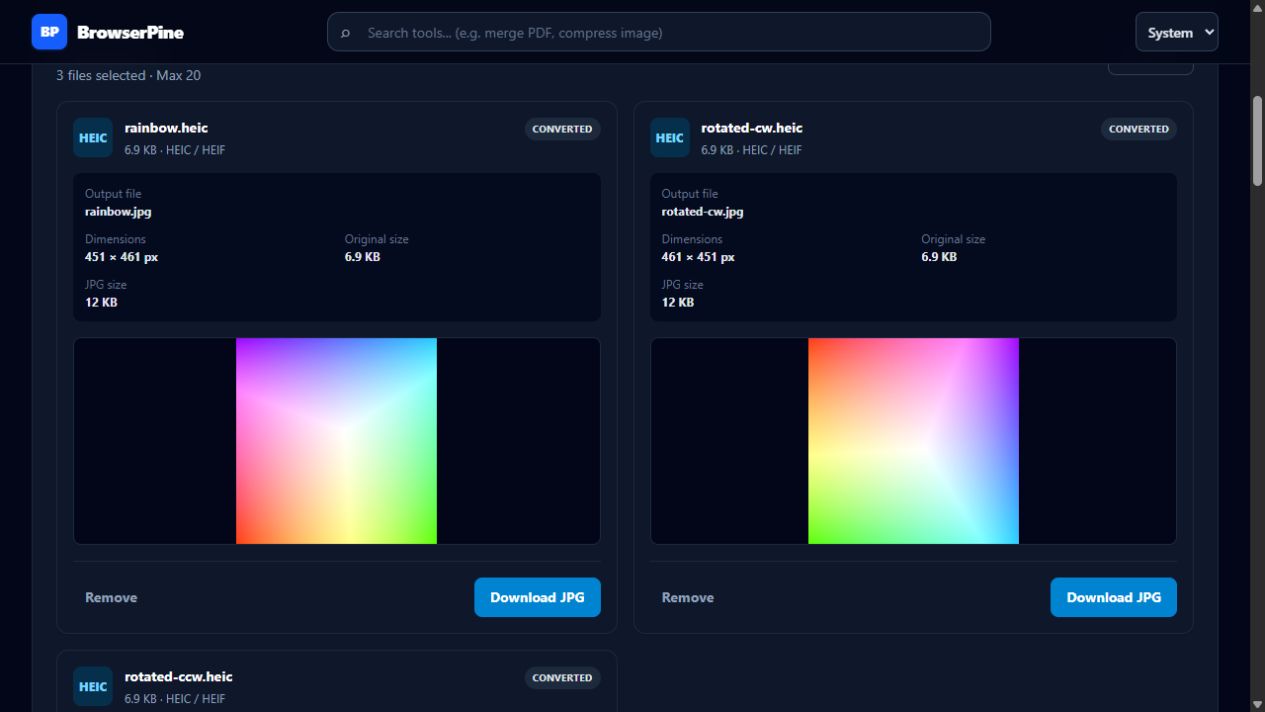Screen dimensions: 1265x712
Task: Click the BrowserPine brand name
Action: tap(130, 32)
